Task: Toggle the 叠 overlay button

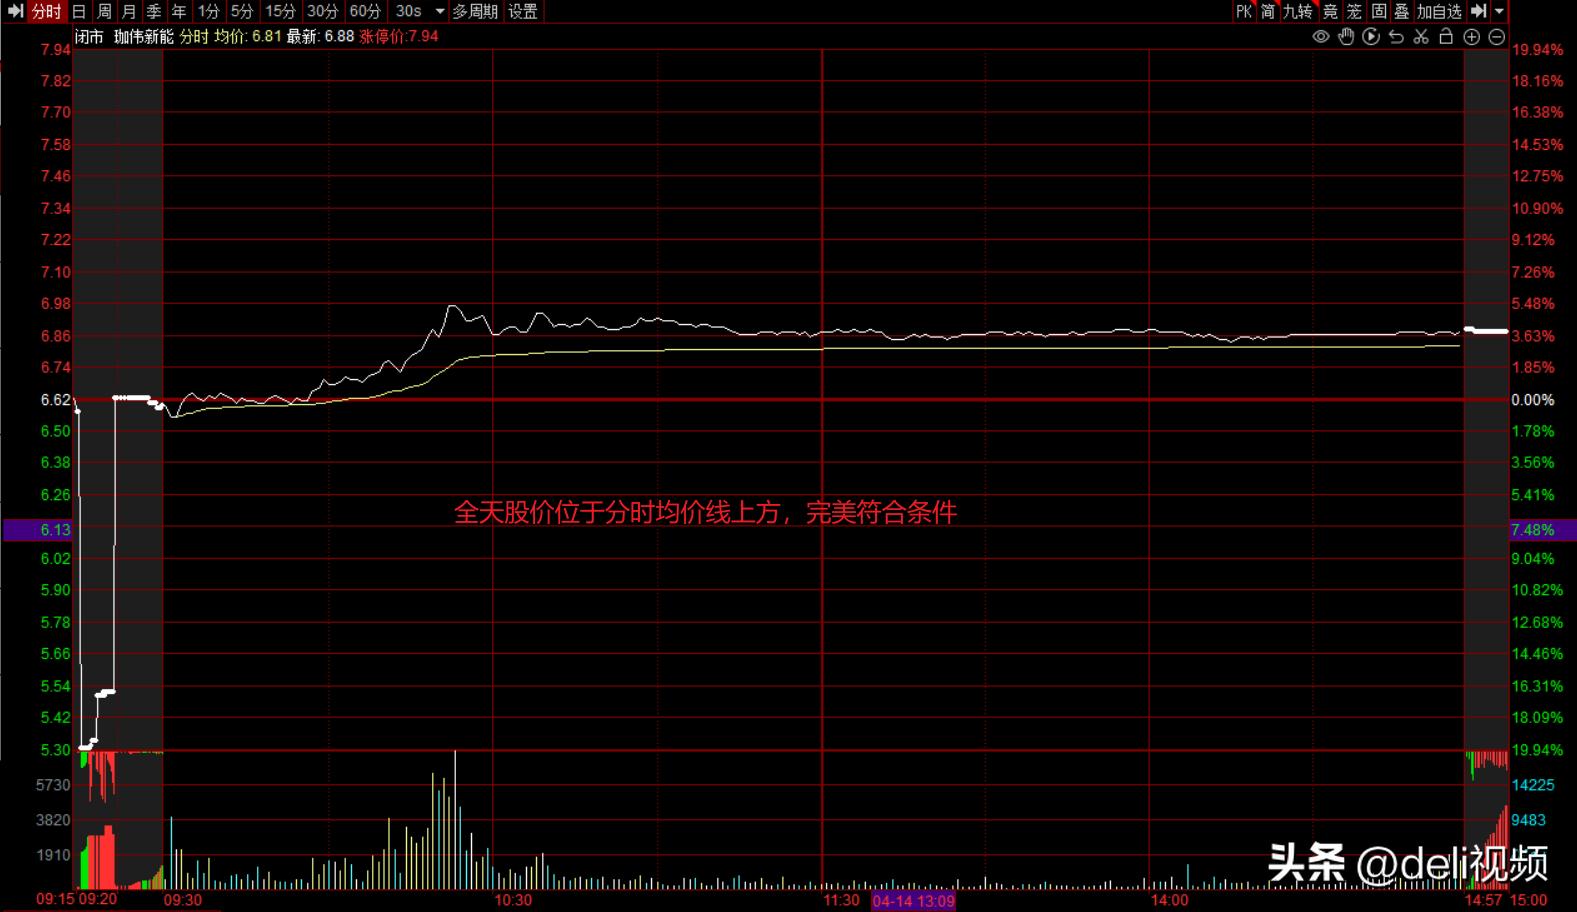Action: tap(1402, 11)
